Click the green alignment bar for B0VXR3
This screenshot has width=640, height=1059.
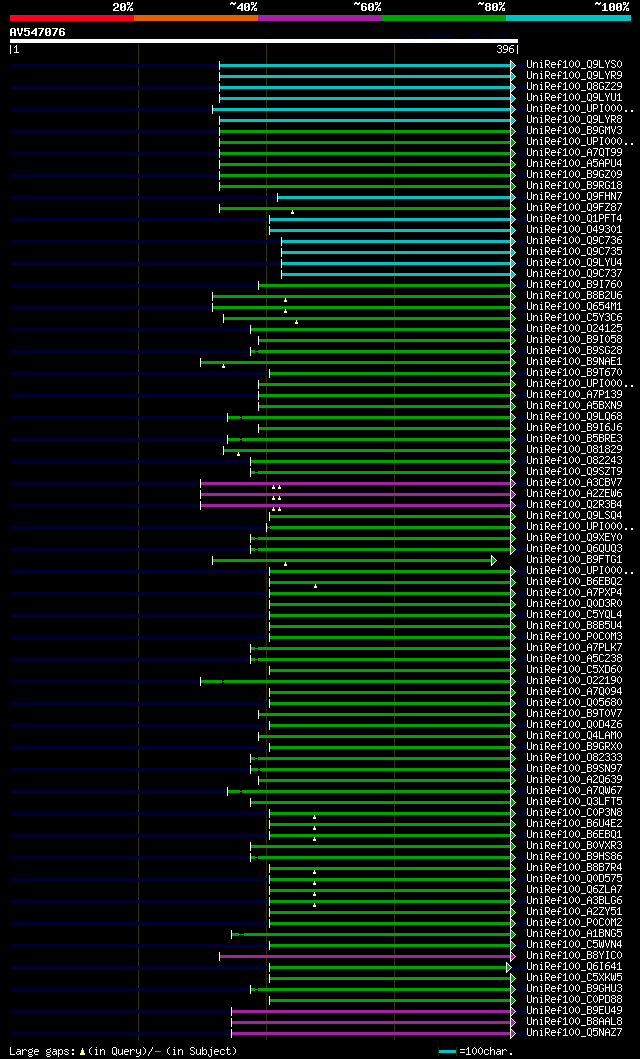(381, 846)
